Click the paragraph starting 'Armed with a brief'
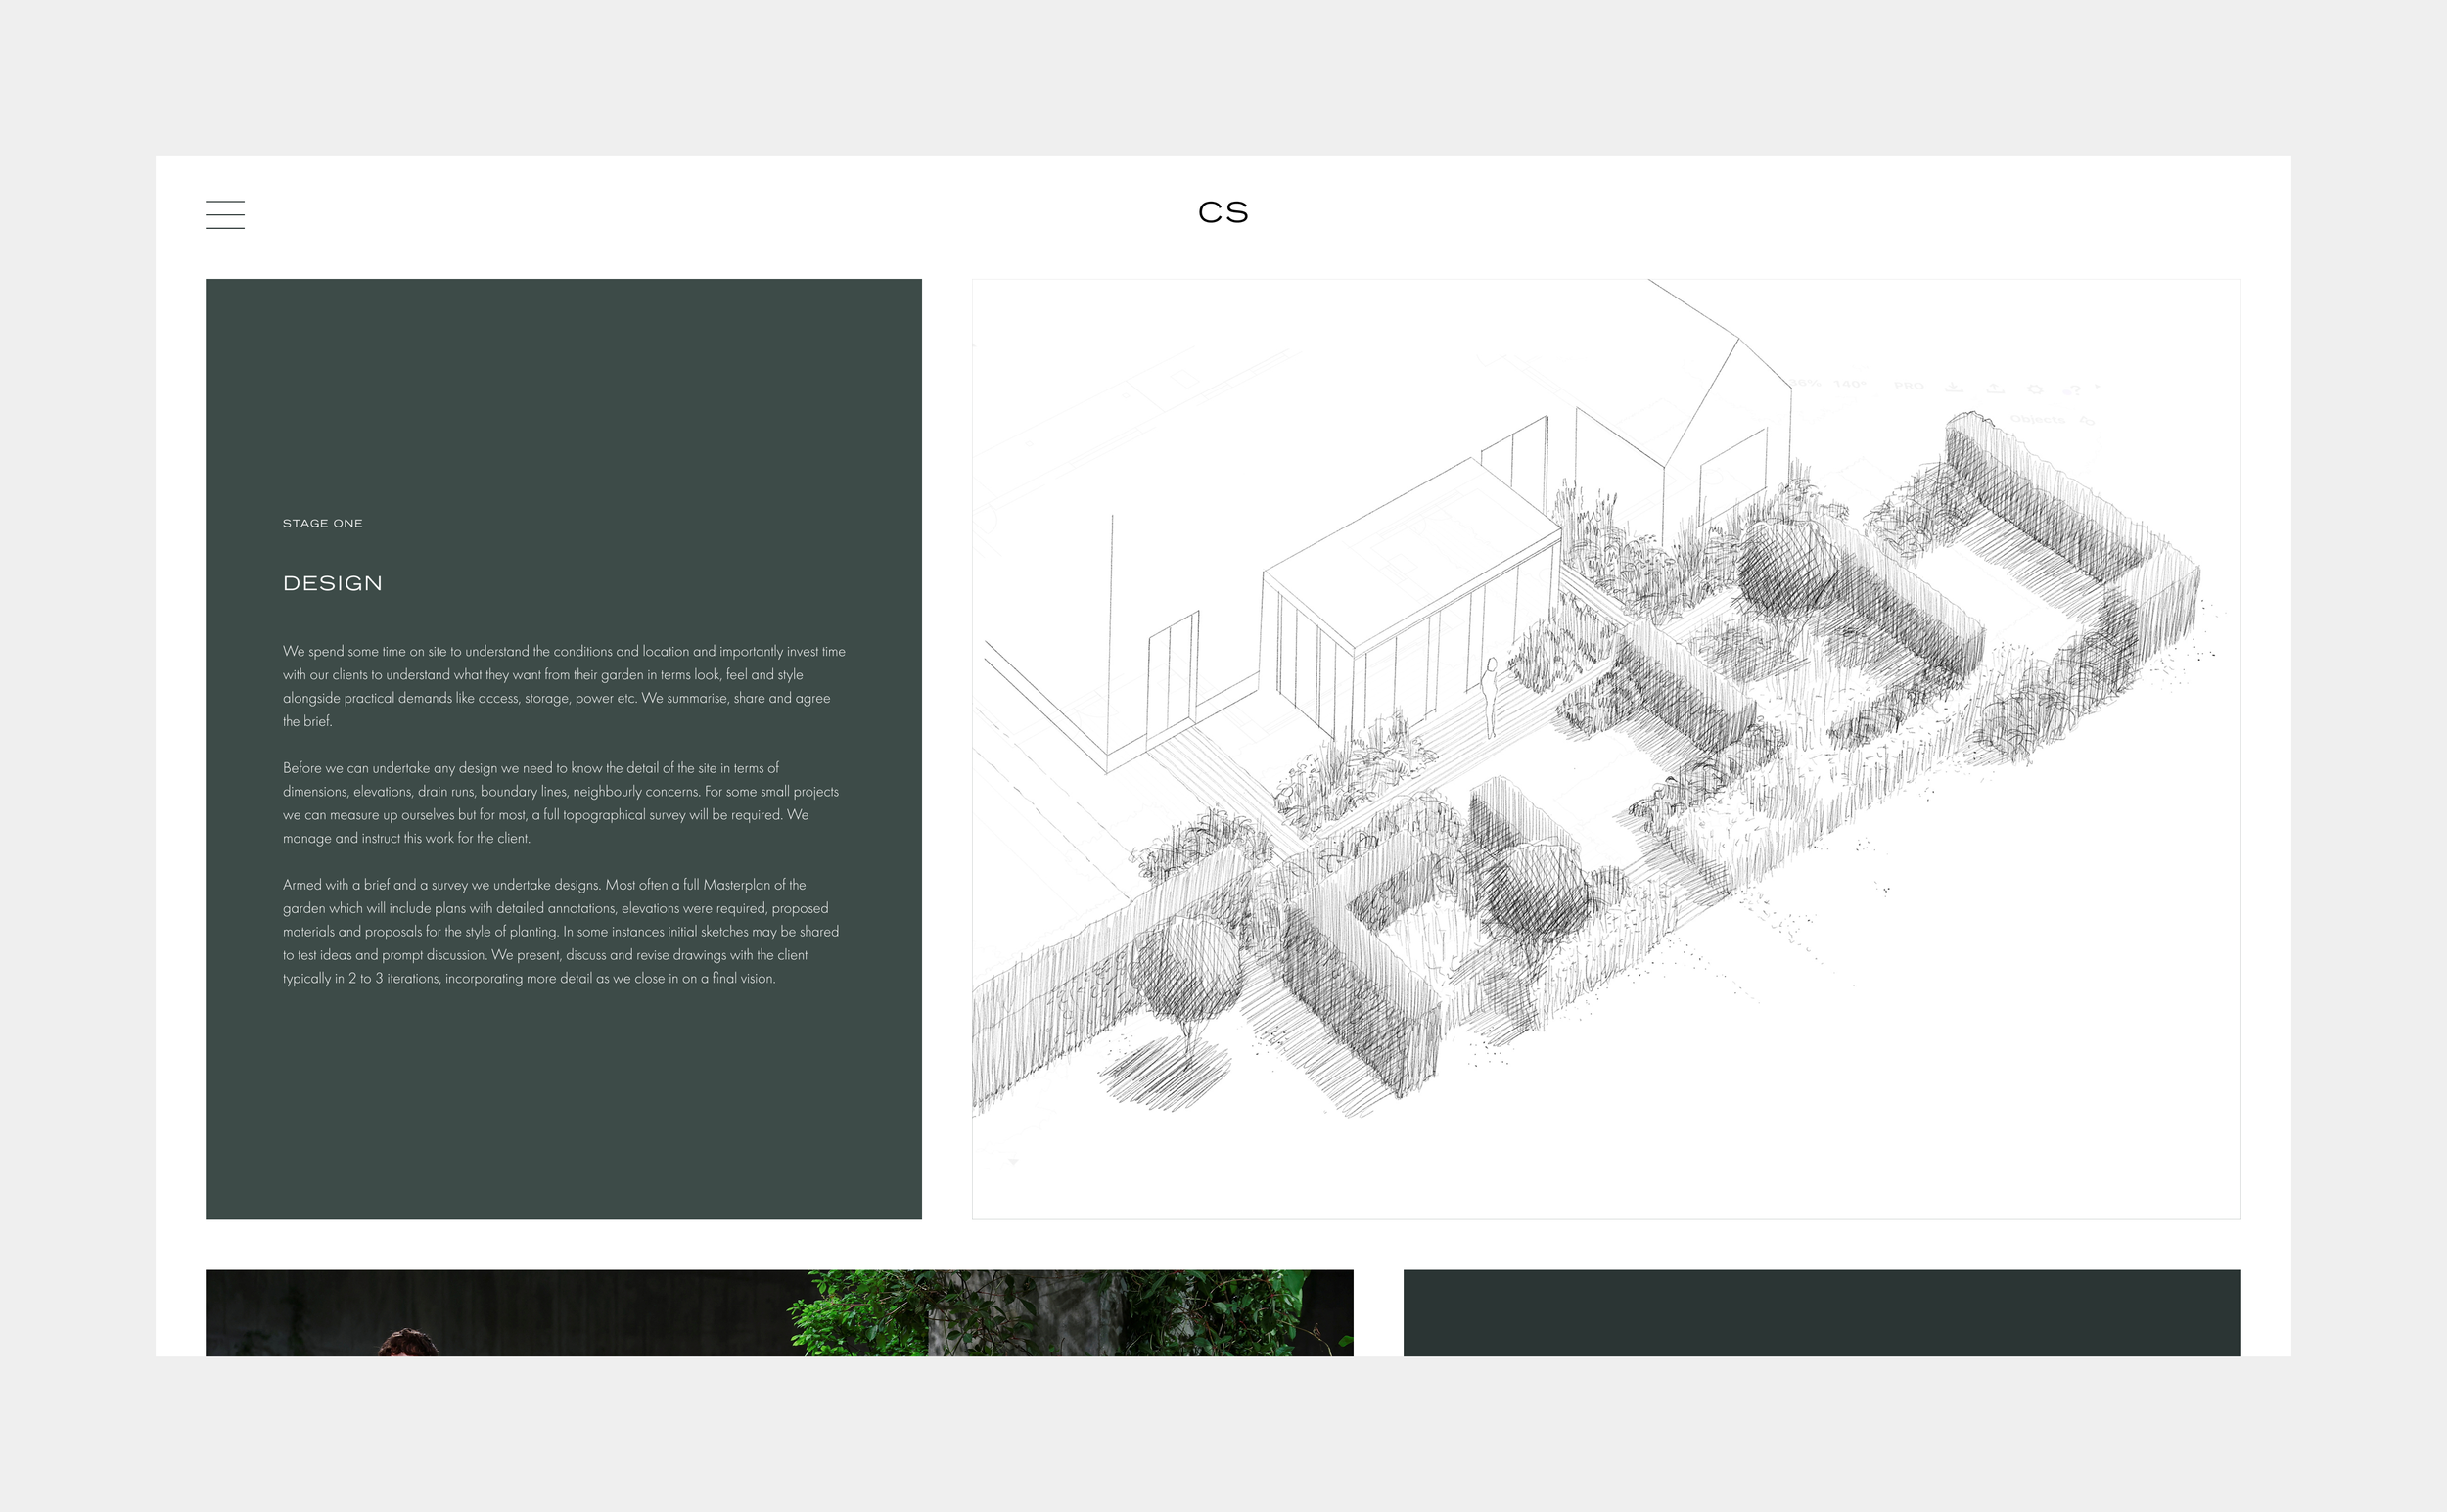 [560, 931]
